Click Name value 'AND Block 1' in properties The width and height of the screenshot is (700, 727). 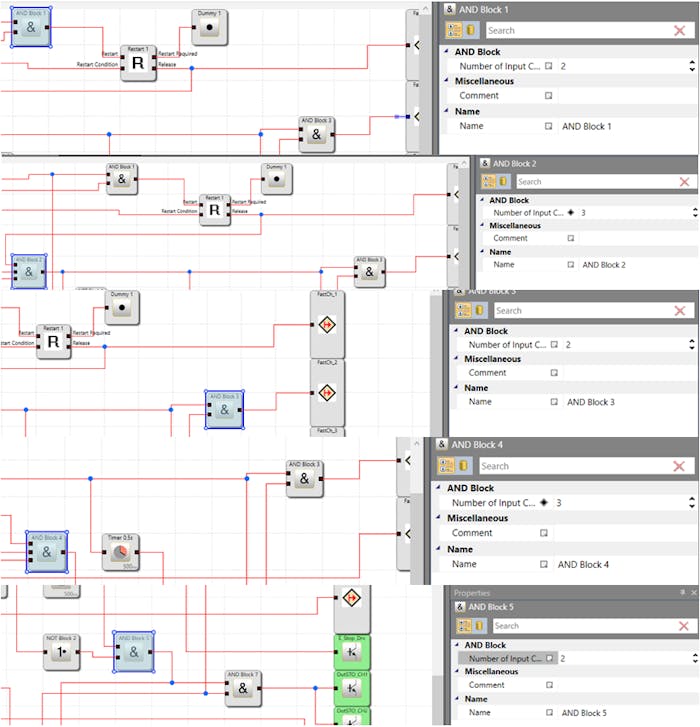(x=586, y=126)
